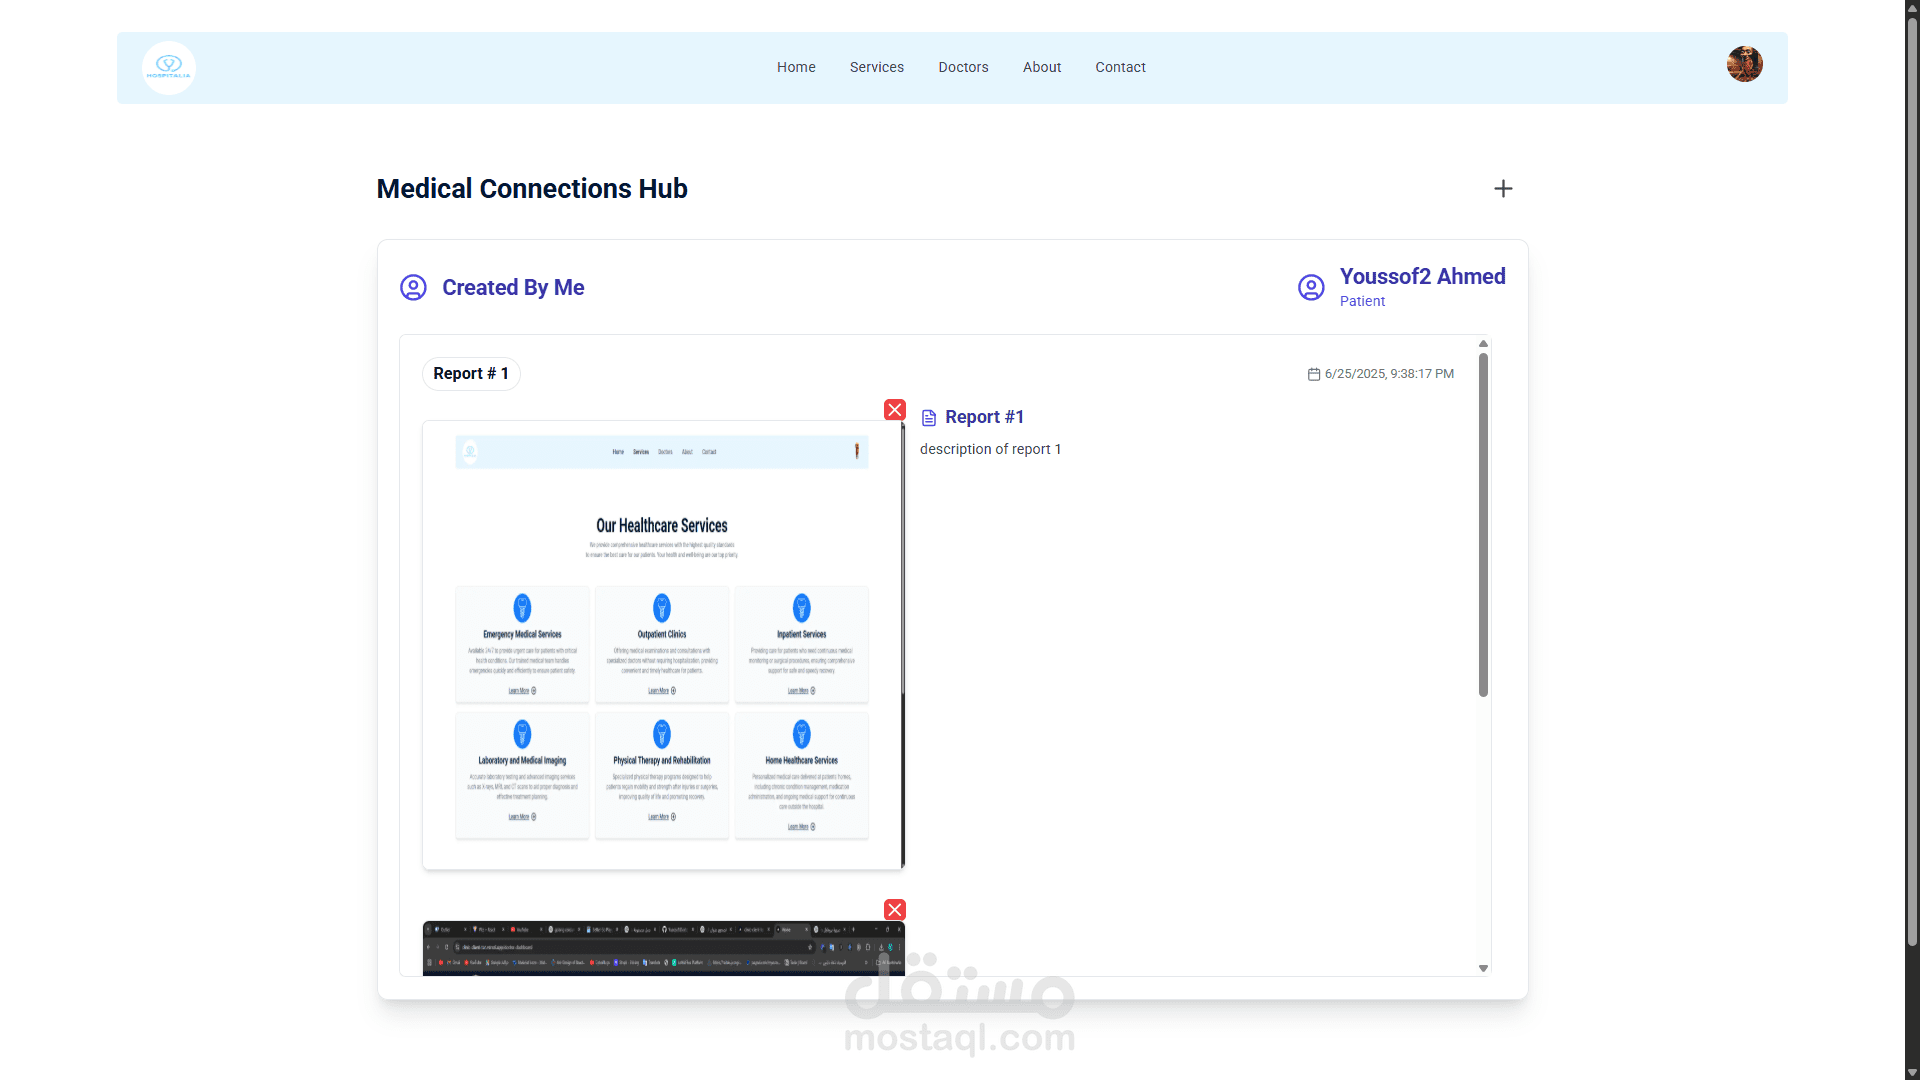Open the user profile avatar

(x=1744, y=64)
